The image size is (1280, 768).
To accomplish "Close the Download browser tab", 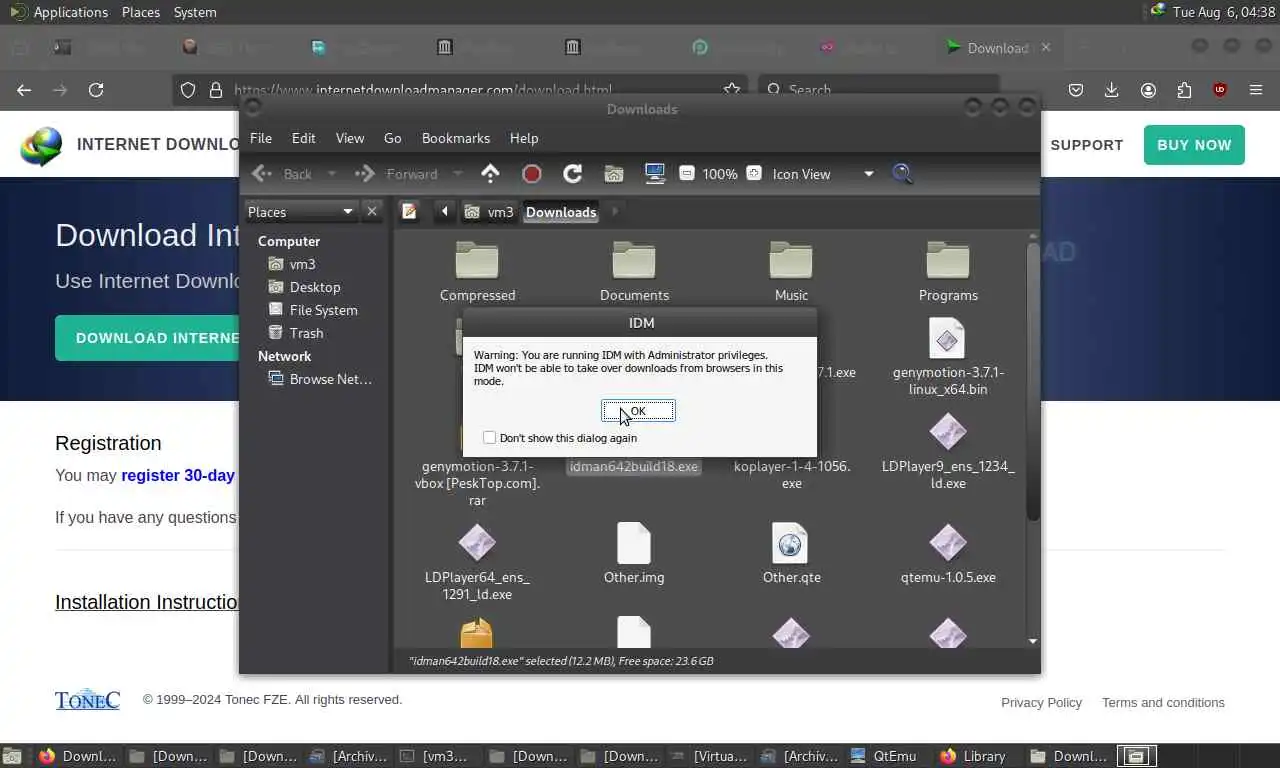I will click(1046, 47).
